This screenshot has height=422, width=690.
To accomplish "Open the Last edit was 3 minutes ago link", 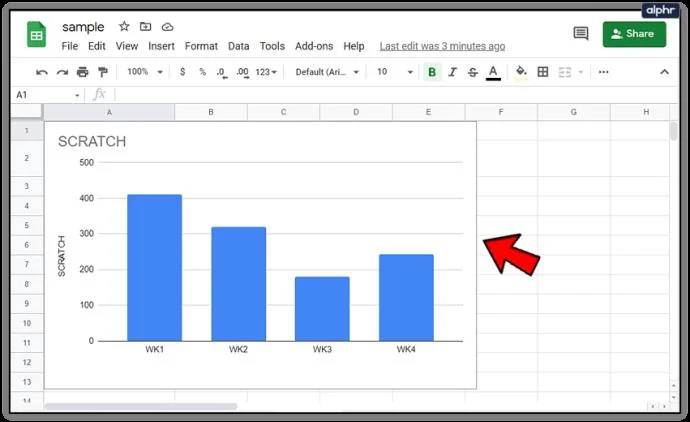I will coord(442,46).
